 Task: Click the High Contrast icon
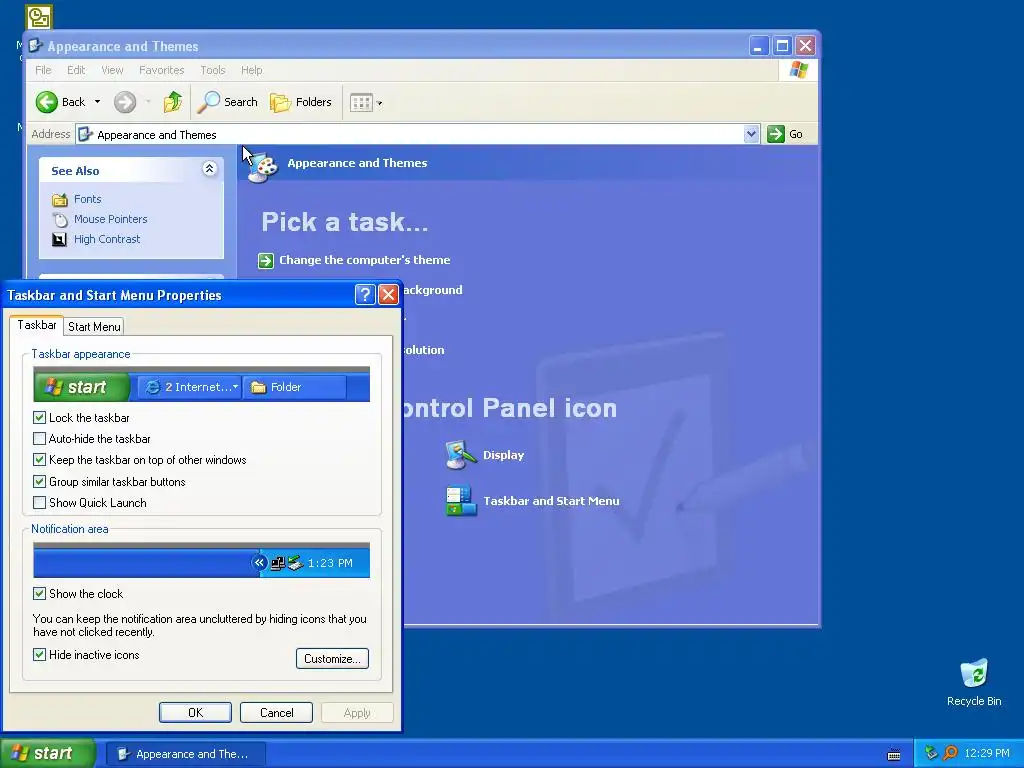click(x=59, y=240)
